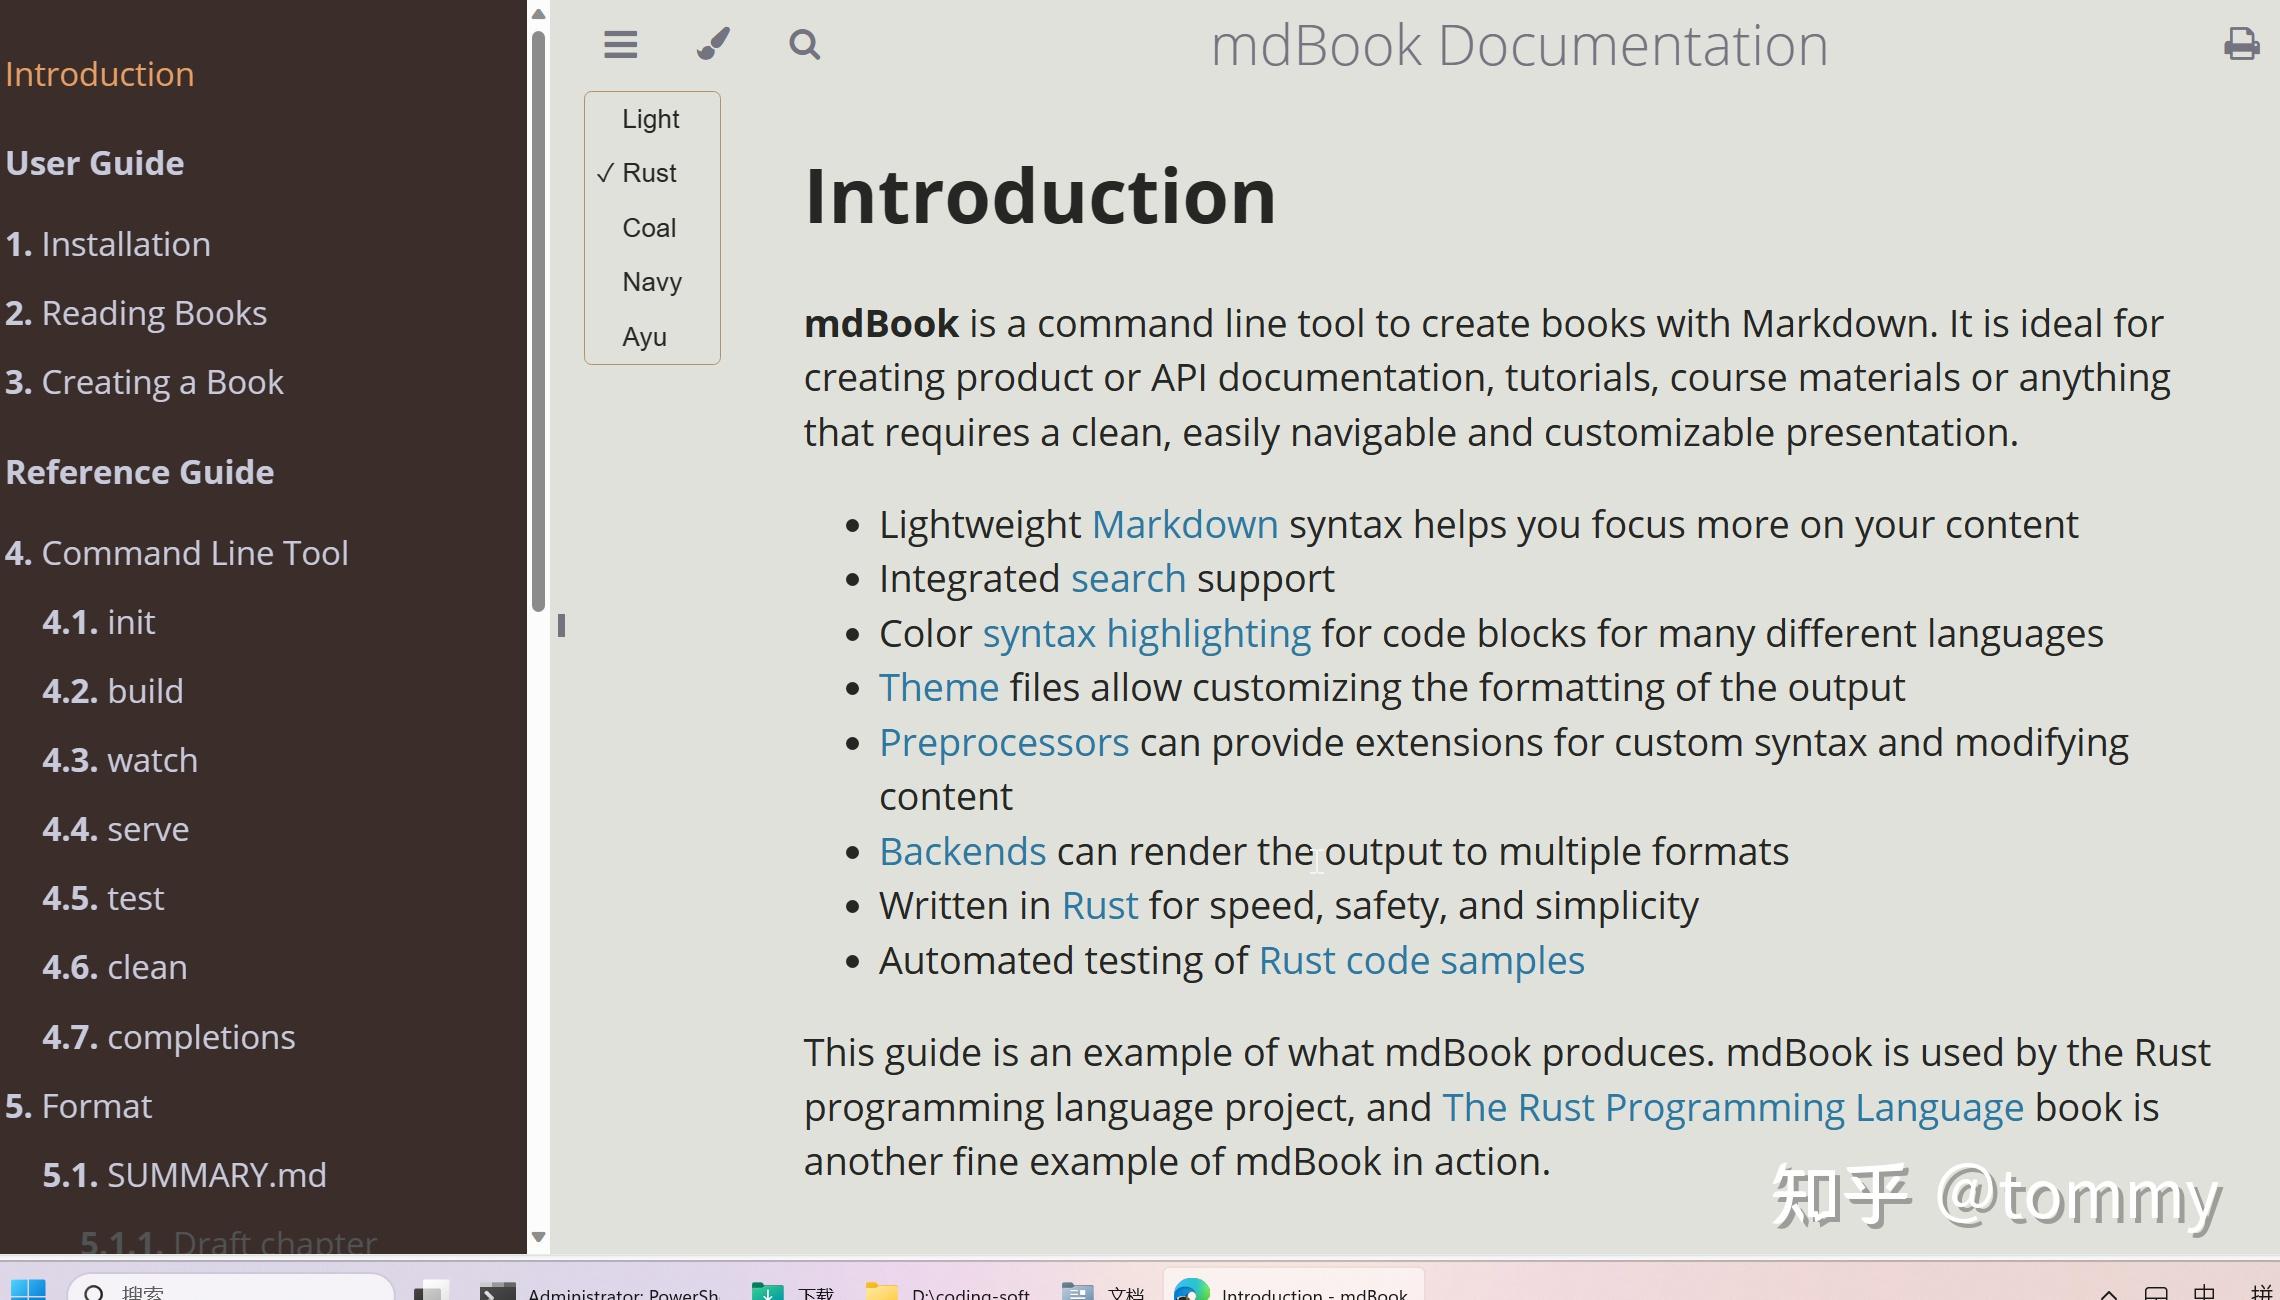Pick the Navy theme
The width and height of the screenshot is (2280, 1300).
(652, 282)
